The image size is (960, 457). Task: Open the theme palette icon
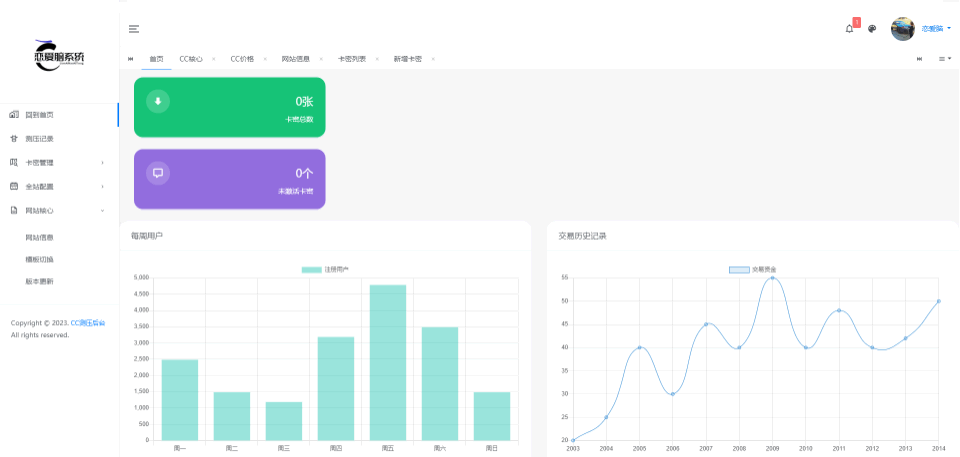[x=872, y=29]
